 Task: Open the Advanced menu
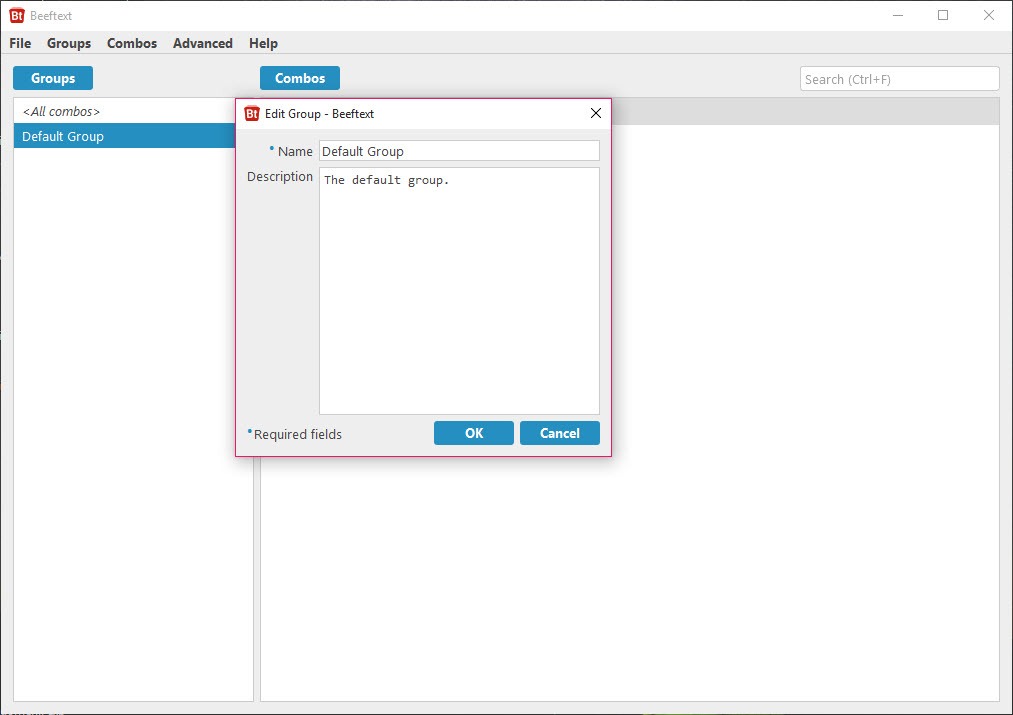(x=203, y=43)
